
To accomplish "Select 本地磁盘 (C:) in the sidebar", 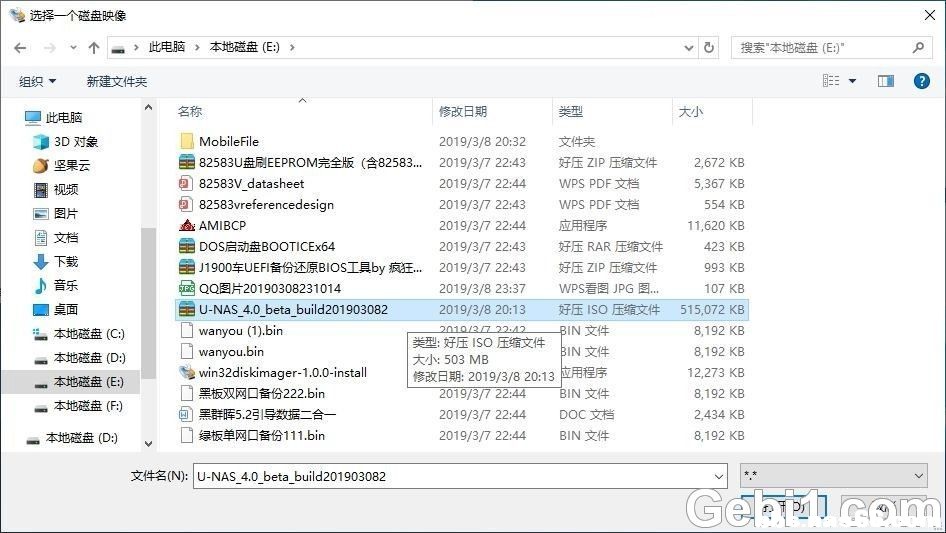I will (89, 333).
